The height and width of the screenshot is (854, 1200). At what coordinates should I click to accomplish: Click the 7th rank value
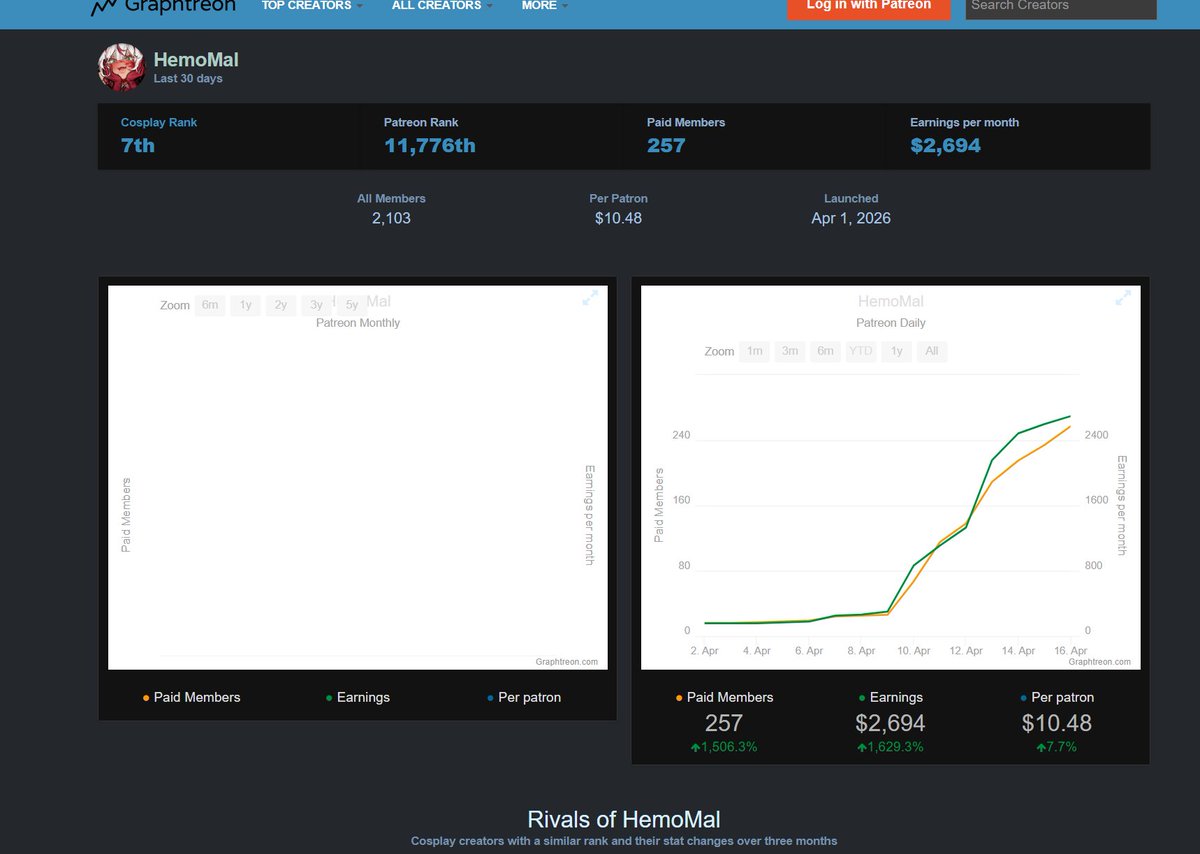138,146
